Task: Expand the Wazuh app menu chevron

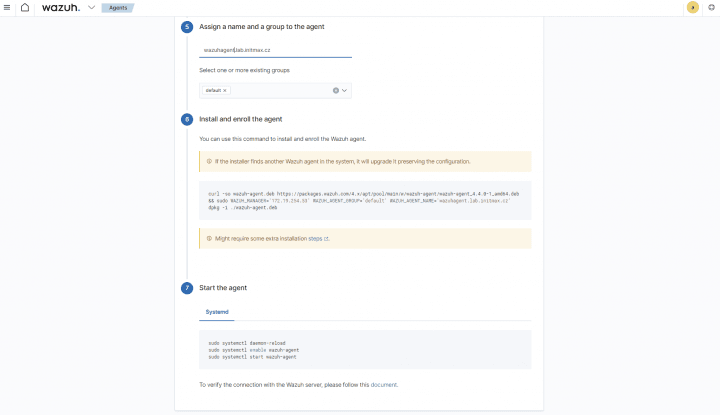Action: pos(92,7)
